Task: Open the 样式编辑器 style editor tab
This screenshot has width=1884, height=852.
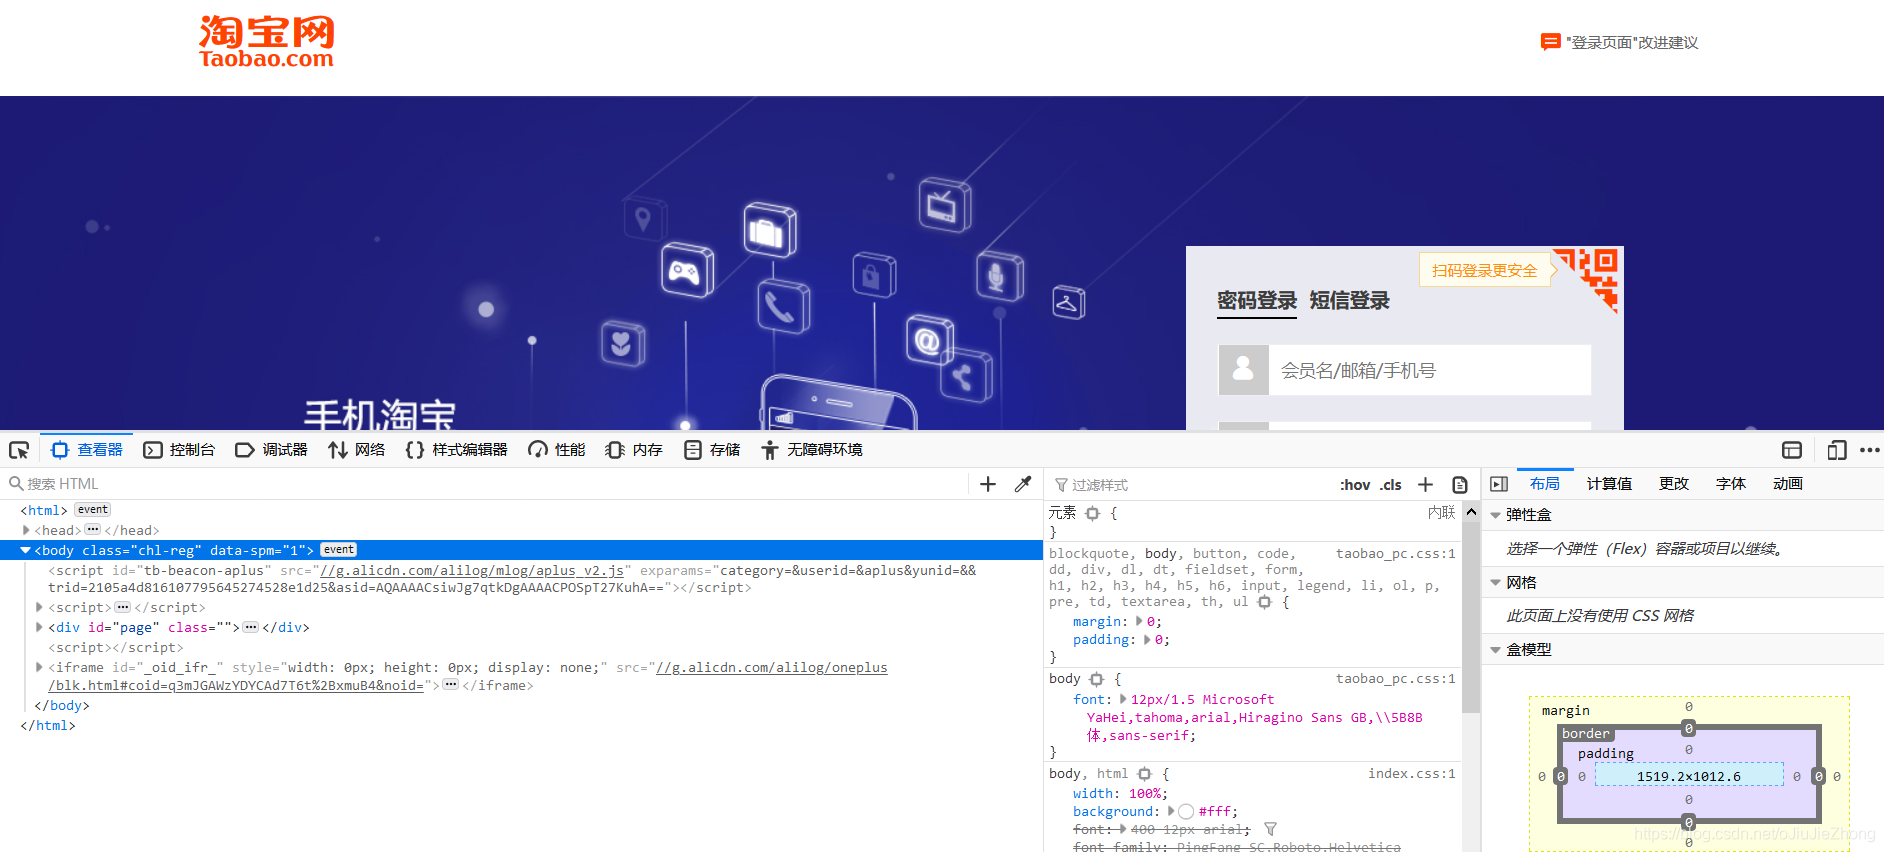Action: 456,450
